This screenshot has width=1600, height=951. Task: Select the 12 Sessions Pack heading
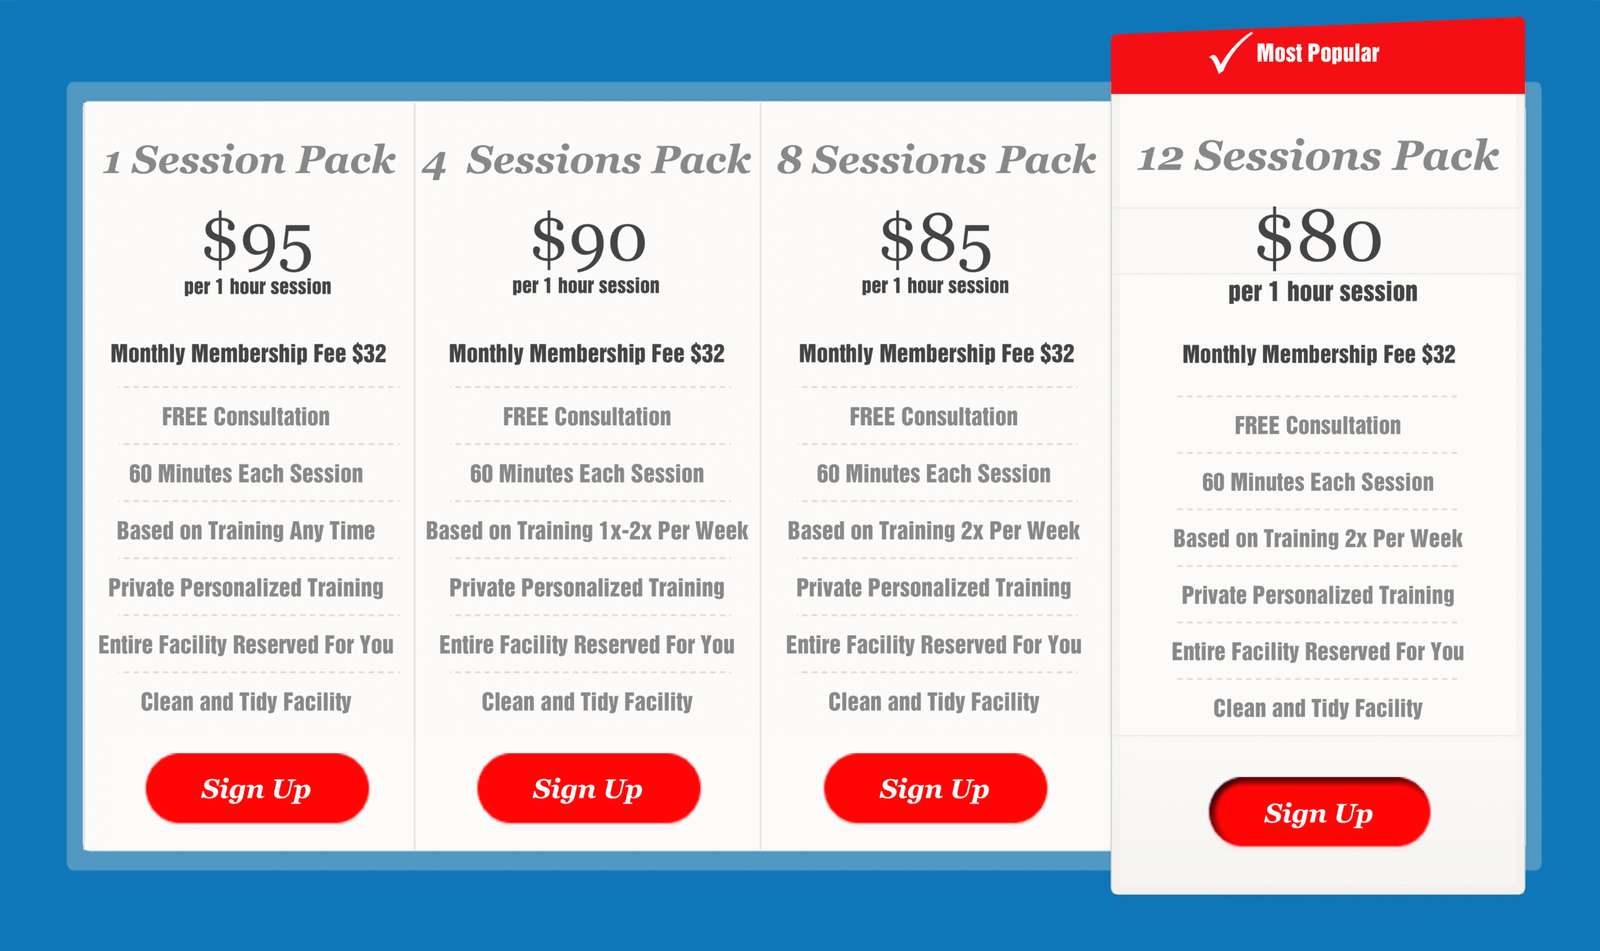coord(1318,156)
